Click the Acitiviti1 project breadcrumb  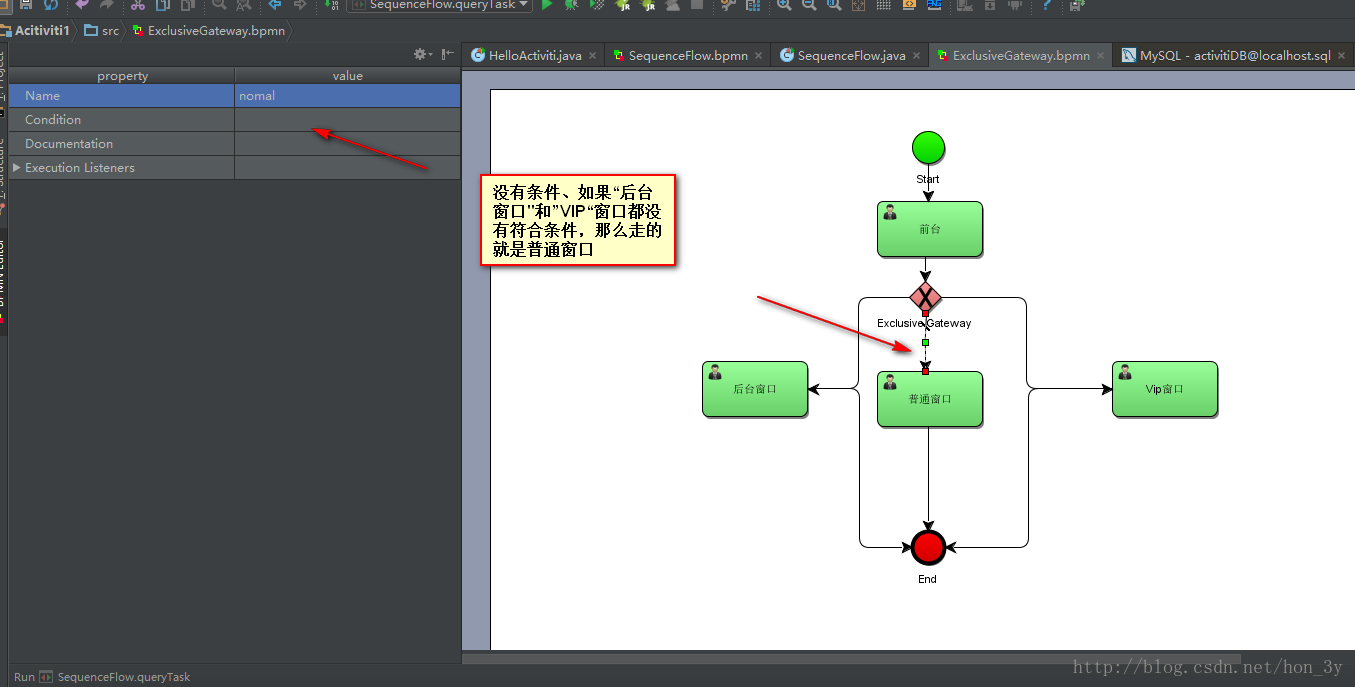[x=35, y=31]
